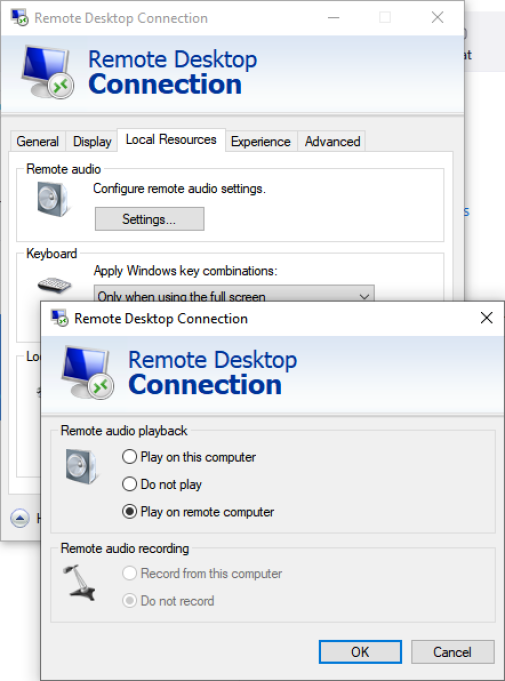Minimize the main Remote Desktop window
This screenshot has width=505, height=681.
(333, 17)
